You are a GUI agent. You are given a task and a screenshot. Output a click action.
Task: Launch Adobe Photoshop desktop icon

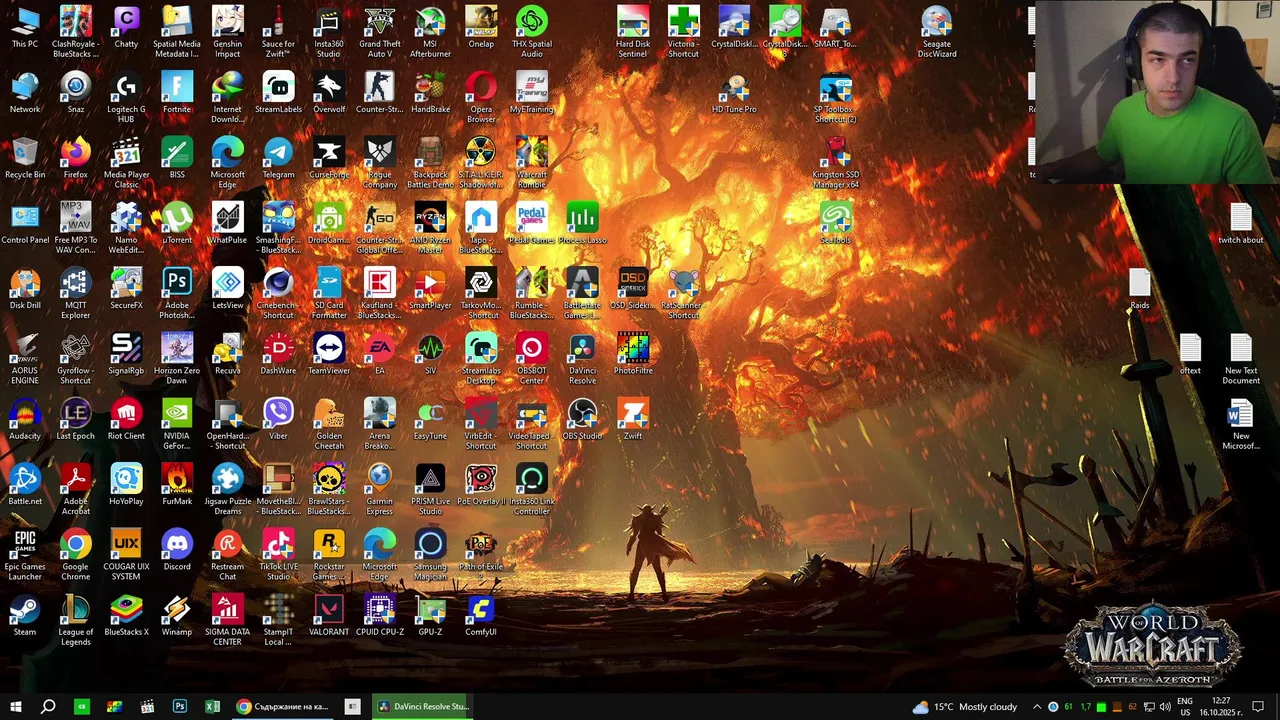(x=177, y=292)
